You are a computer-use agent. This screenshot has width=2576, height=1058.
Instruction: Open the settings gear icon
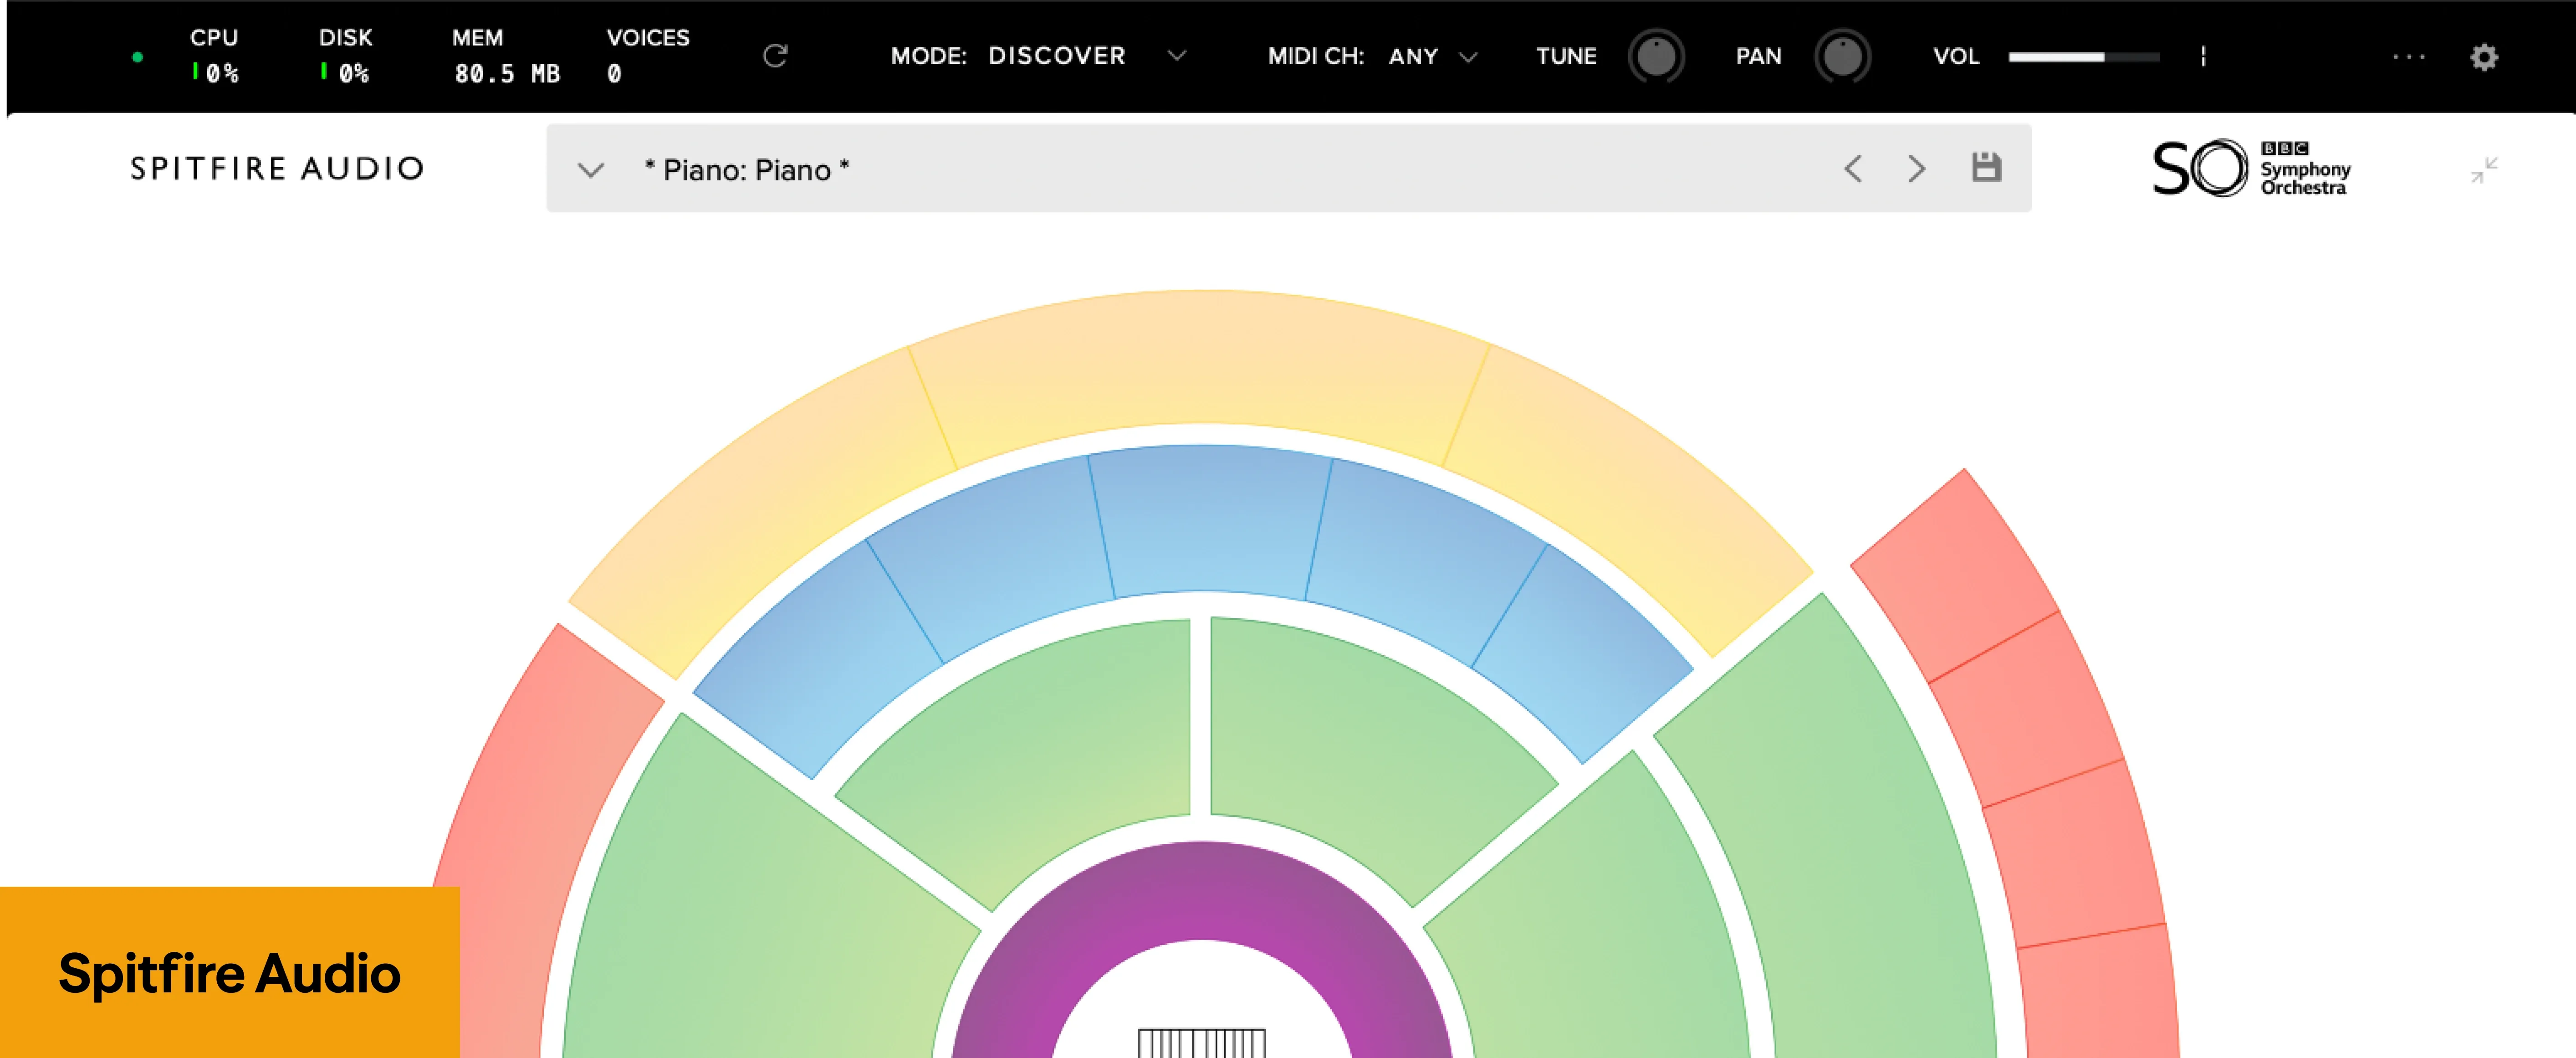2483,57
